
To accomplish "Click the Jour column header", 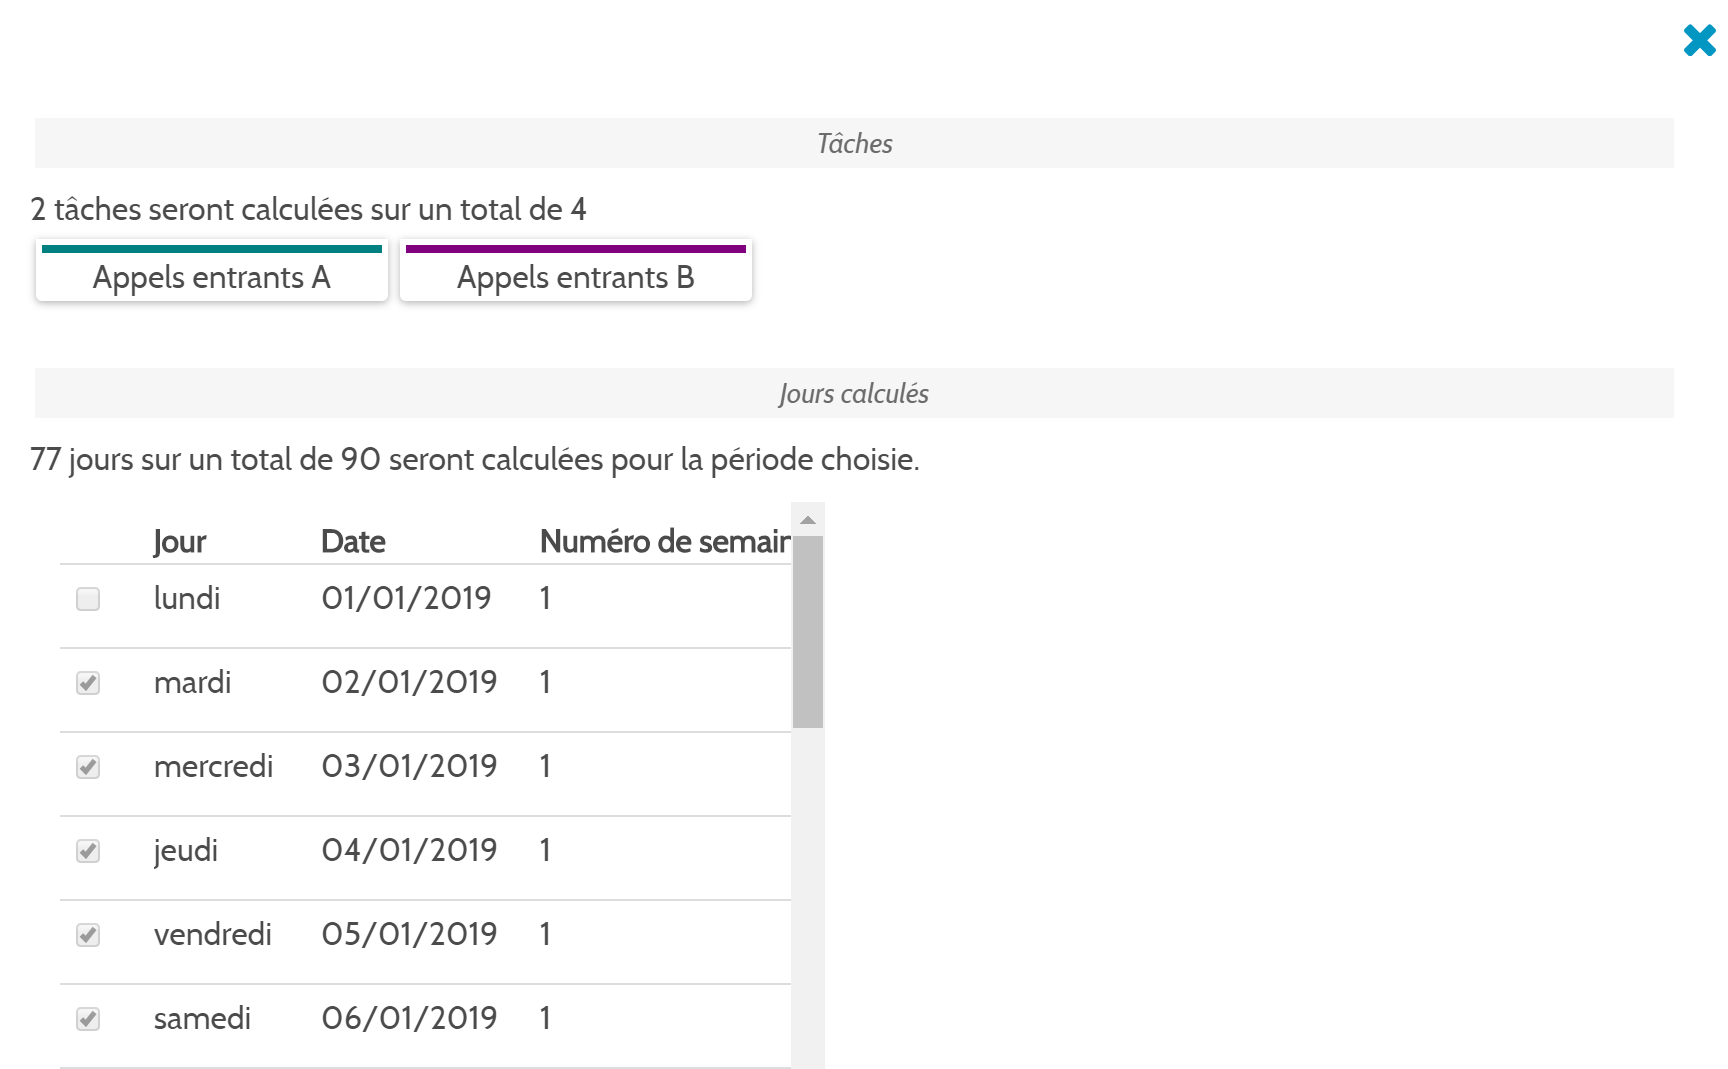I will point(180,542).
